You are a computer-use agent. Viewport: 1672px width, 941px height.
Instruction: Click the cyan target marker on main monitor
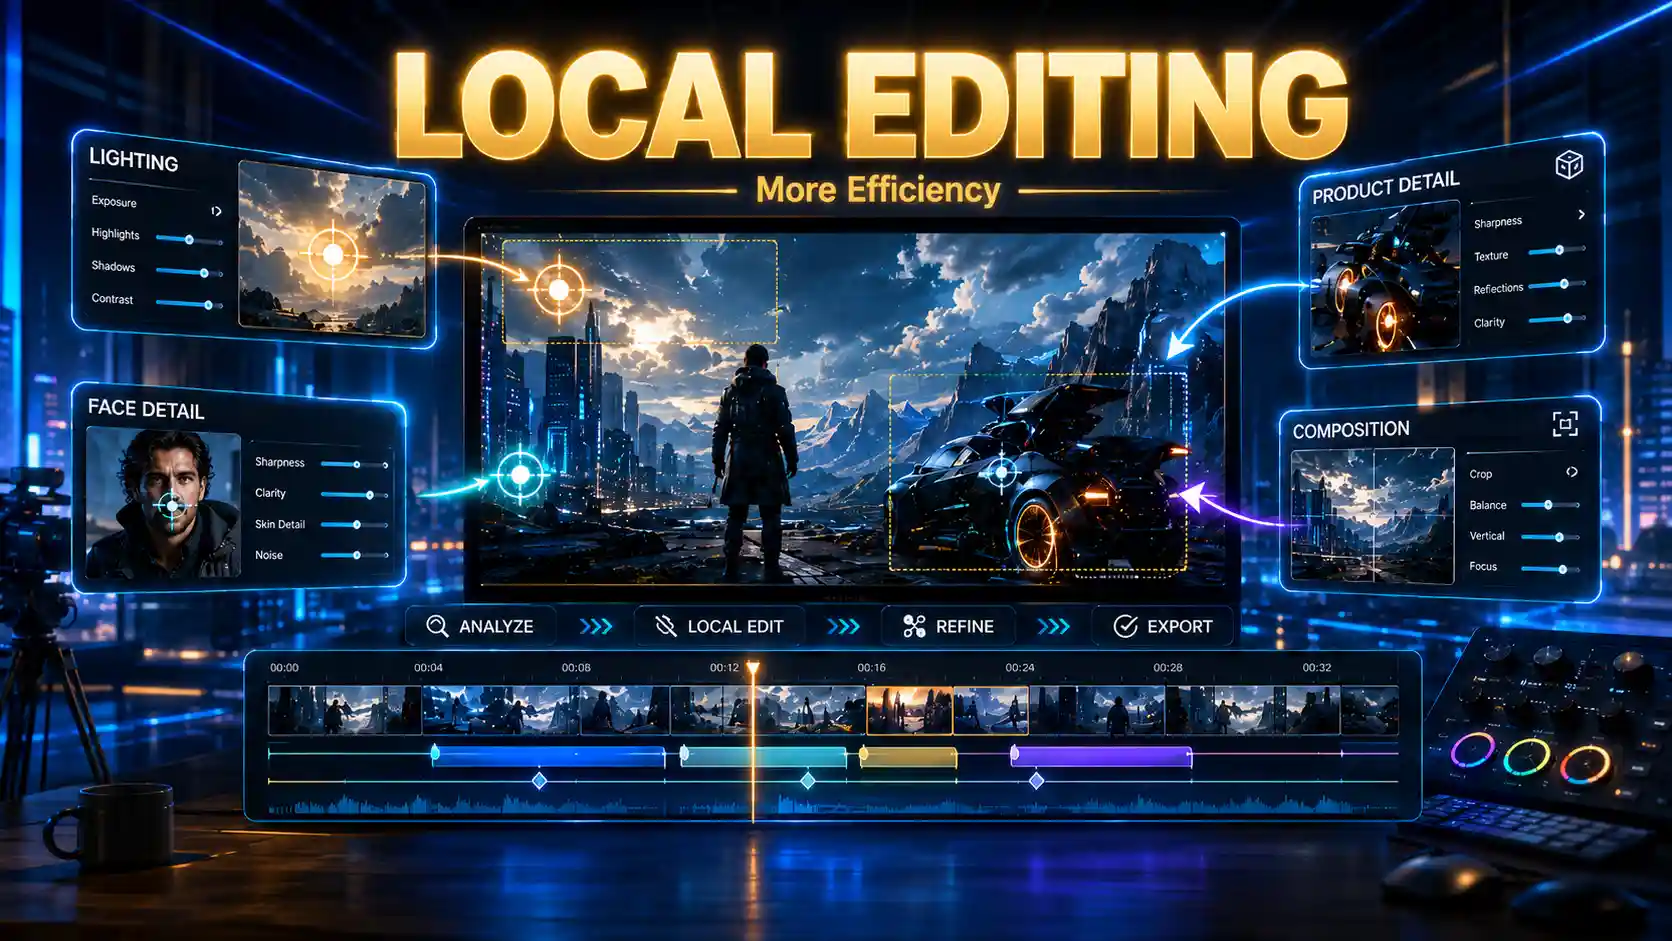(520, 475)
